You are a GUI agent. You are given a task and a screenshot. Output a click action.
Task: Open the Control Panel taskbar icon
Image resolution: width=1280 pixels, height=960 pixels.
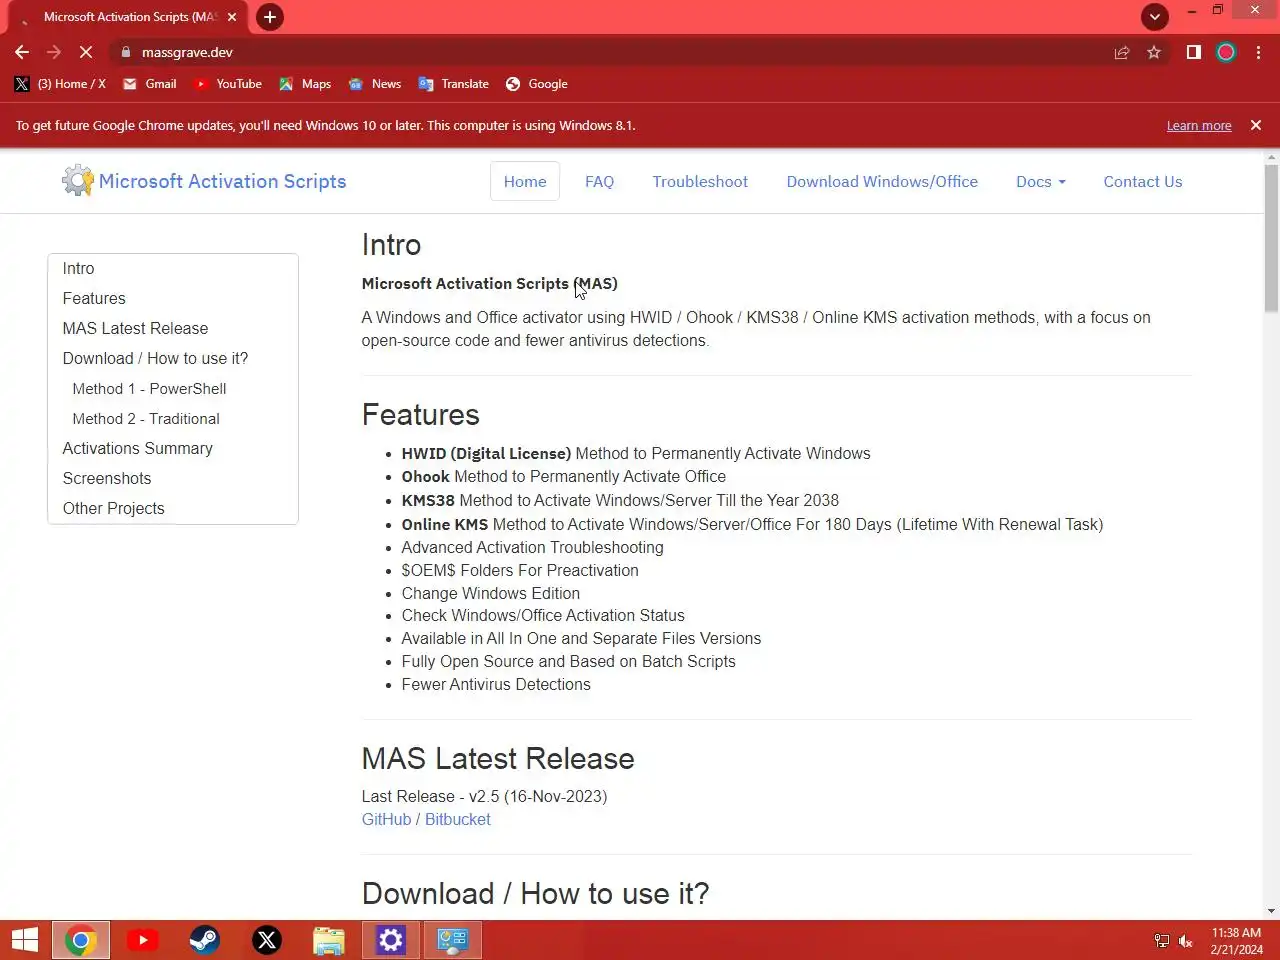click(x=453, y=940)
